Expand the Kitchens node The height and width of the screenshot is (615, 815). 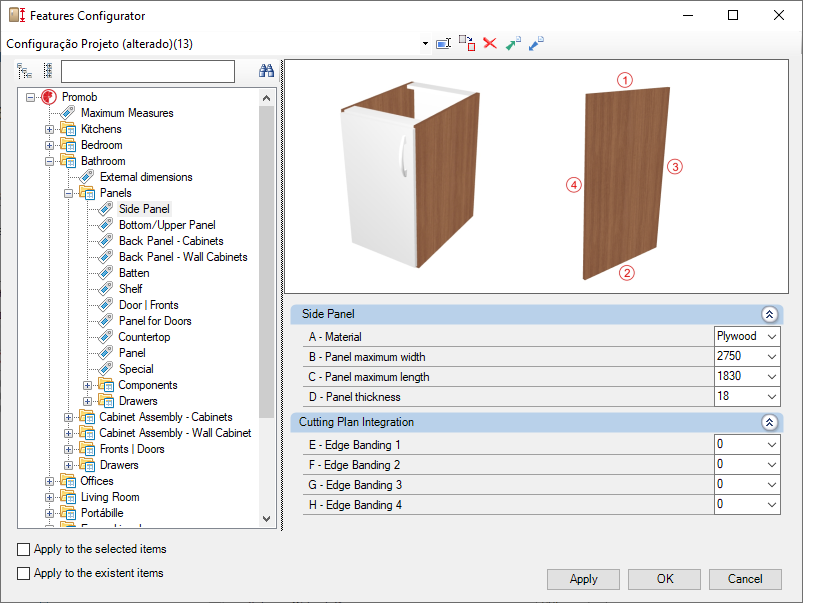click(49, 129)
